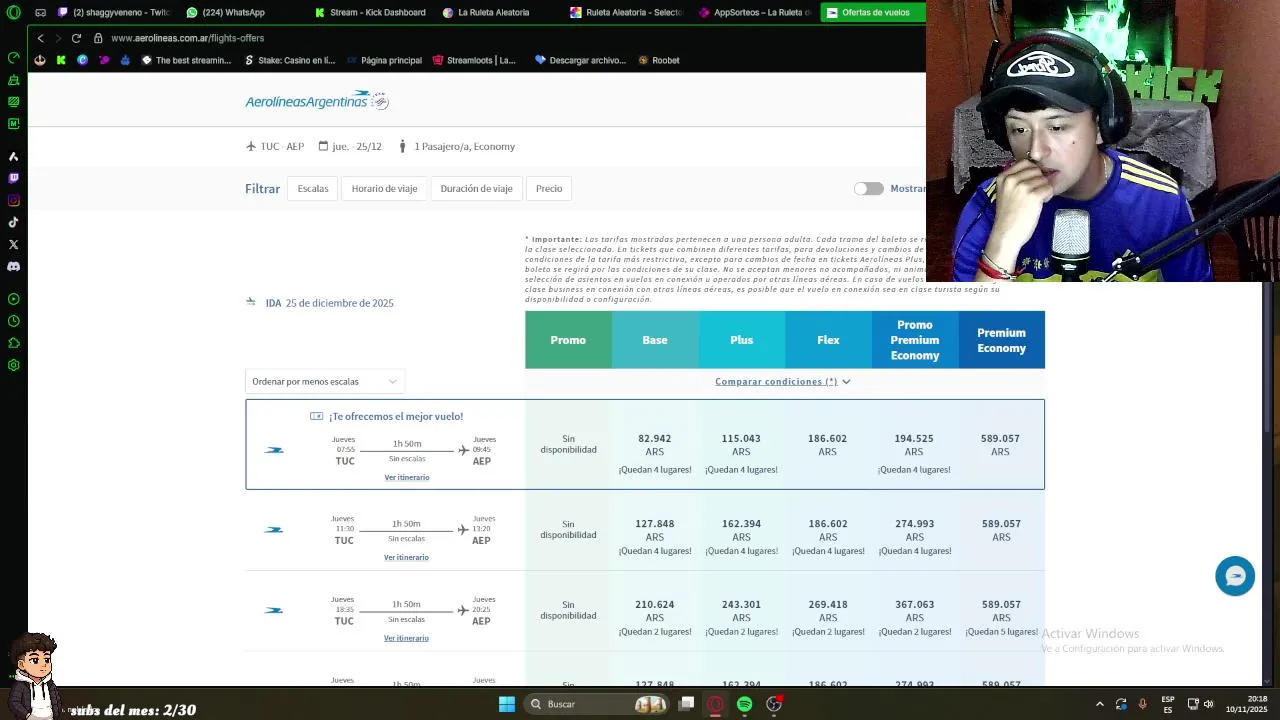Switch to the shaggyveneno Twitch tab
Viewport: 1280px width, 720px height.
114,12
